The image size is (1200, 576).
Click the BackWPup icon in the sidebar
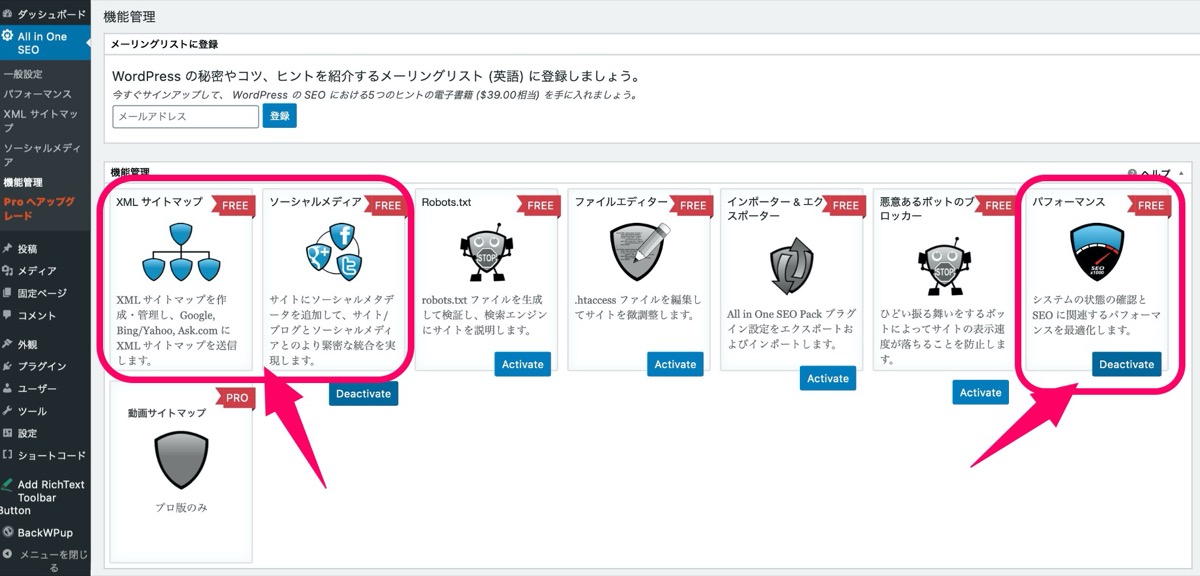tap(8, 532)
